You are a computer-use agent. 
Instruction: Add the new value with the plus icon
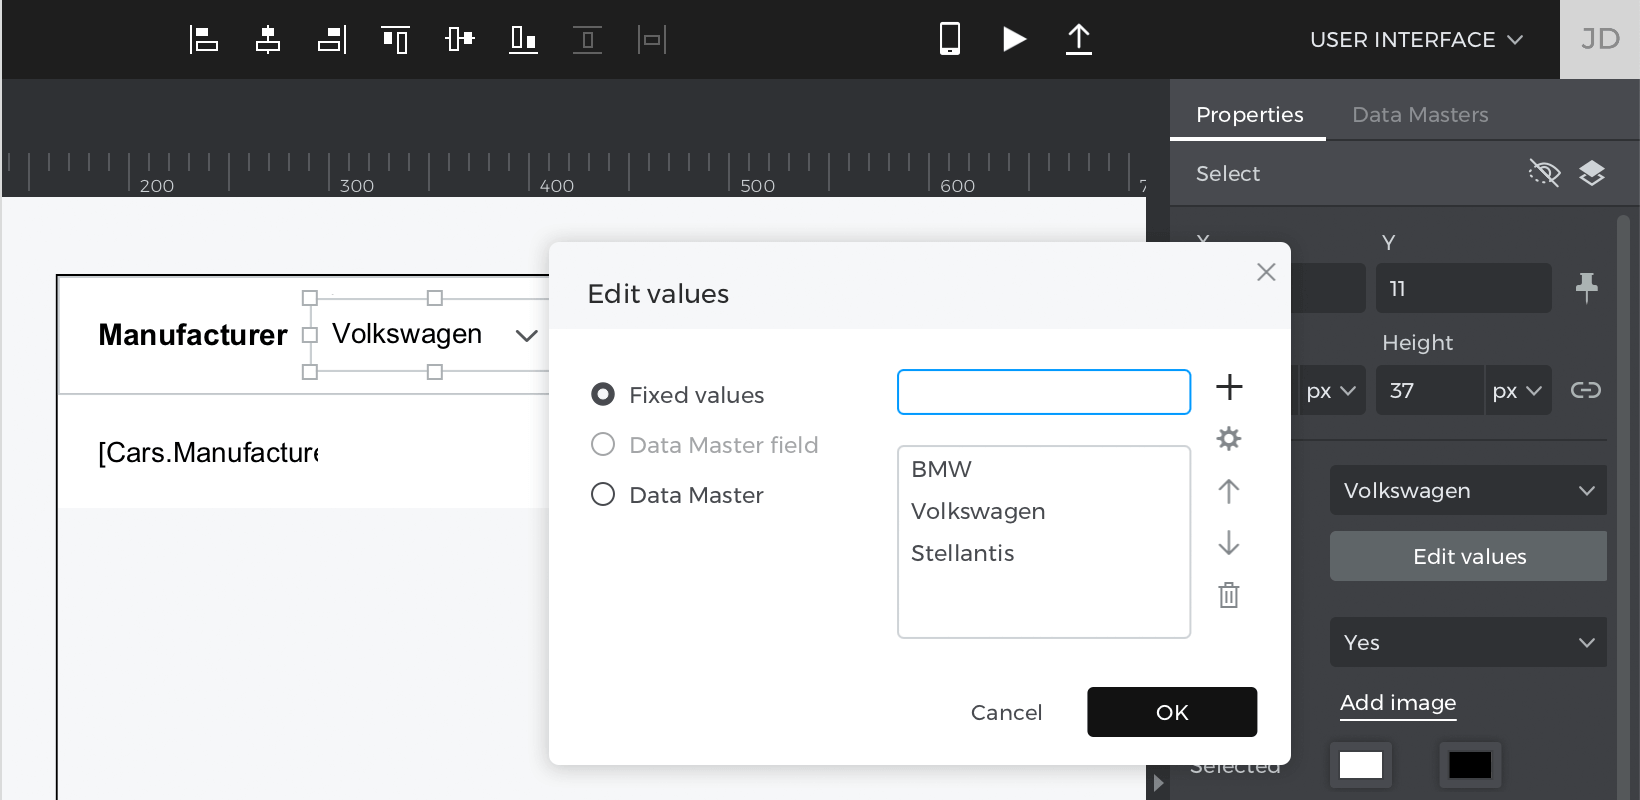coord(1229,387)
